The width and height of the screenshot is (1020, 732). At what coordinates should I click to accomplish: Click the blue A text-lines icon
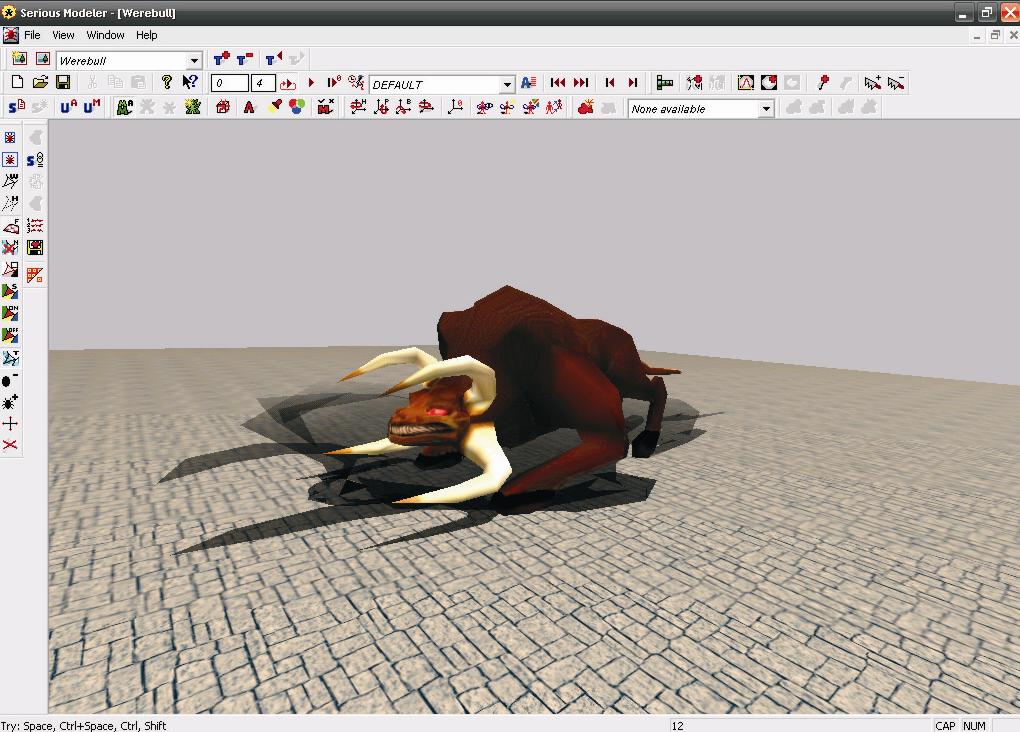pos(528,83)
